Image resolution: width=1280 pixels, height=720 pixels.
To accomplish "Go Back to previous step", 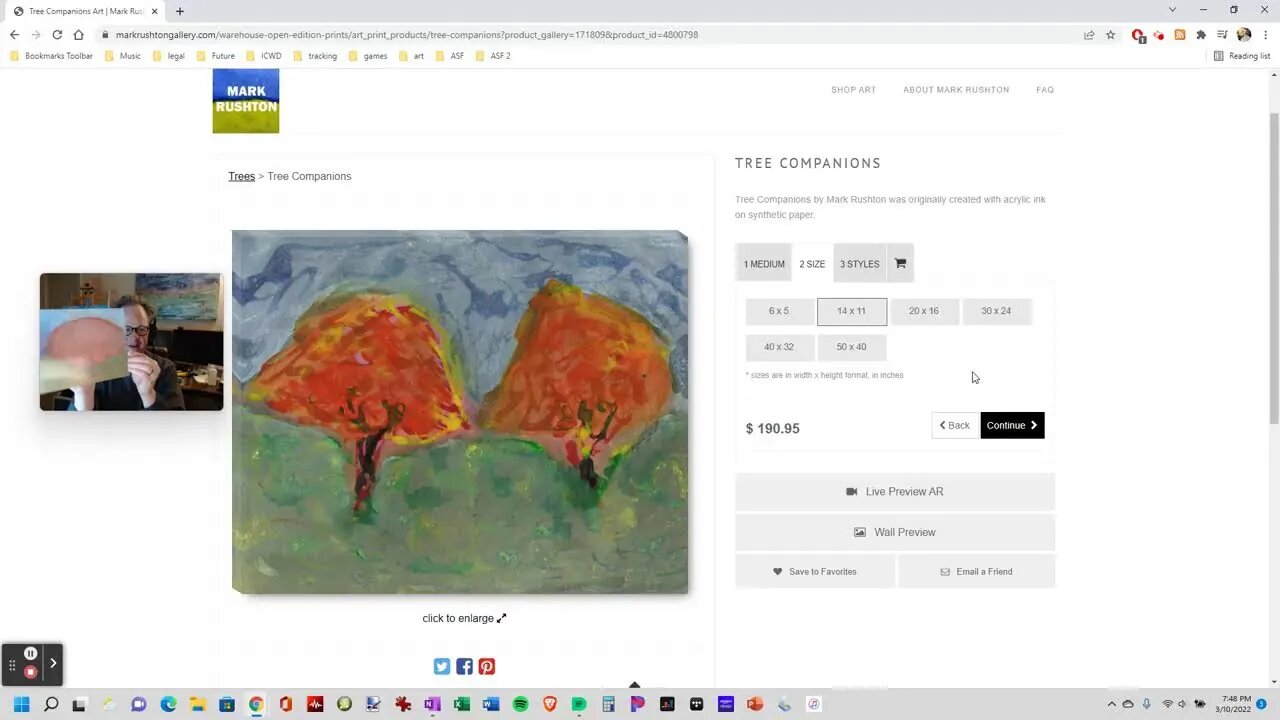I will tap(954, 425).
